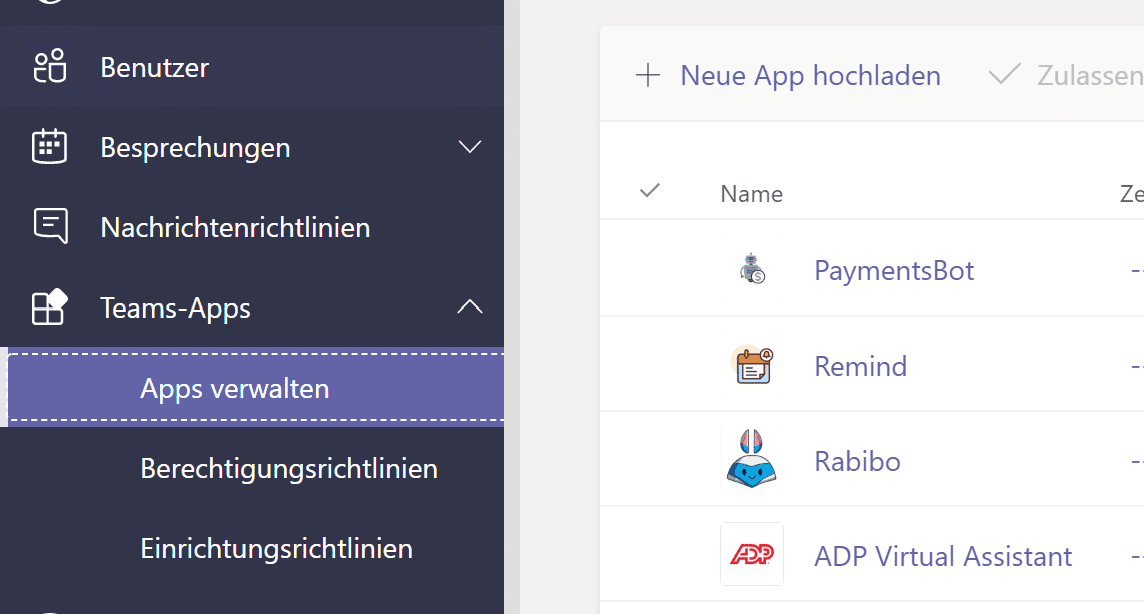Collapse the Teams-Apps section chevron
The height and width of the screenshot is (614, 1144).
(470, 307)
